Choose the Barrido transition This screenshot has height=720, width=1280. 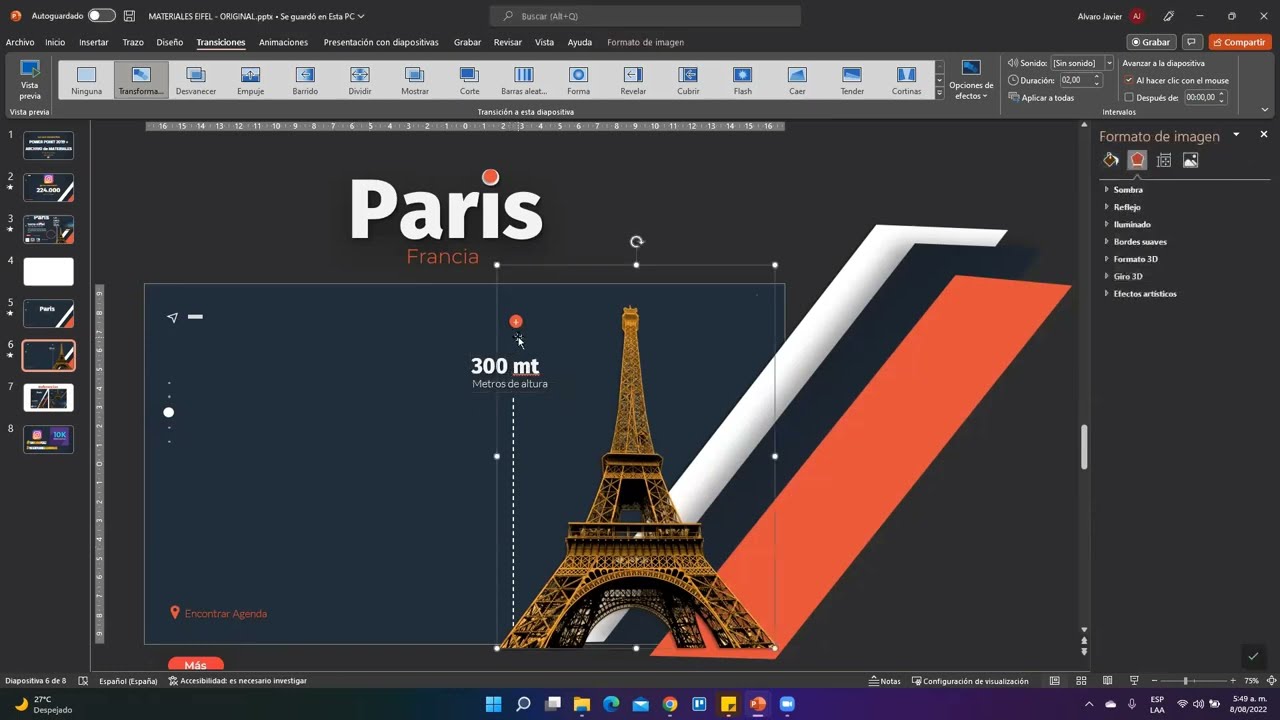[305, 80]
